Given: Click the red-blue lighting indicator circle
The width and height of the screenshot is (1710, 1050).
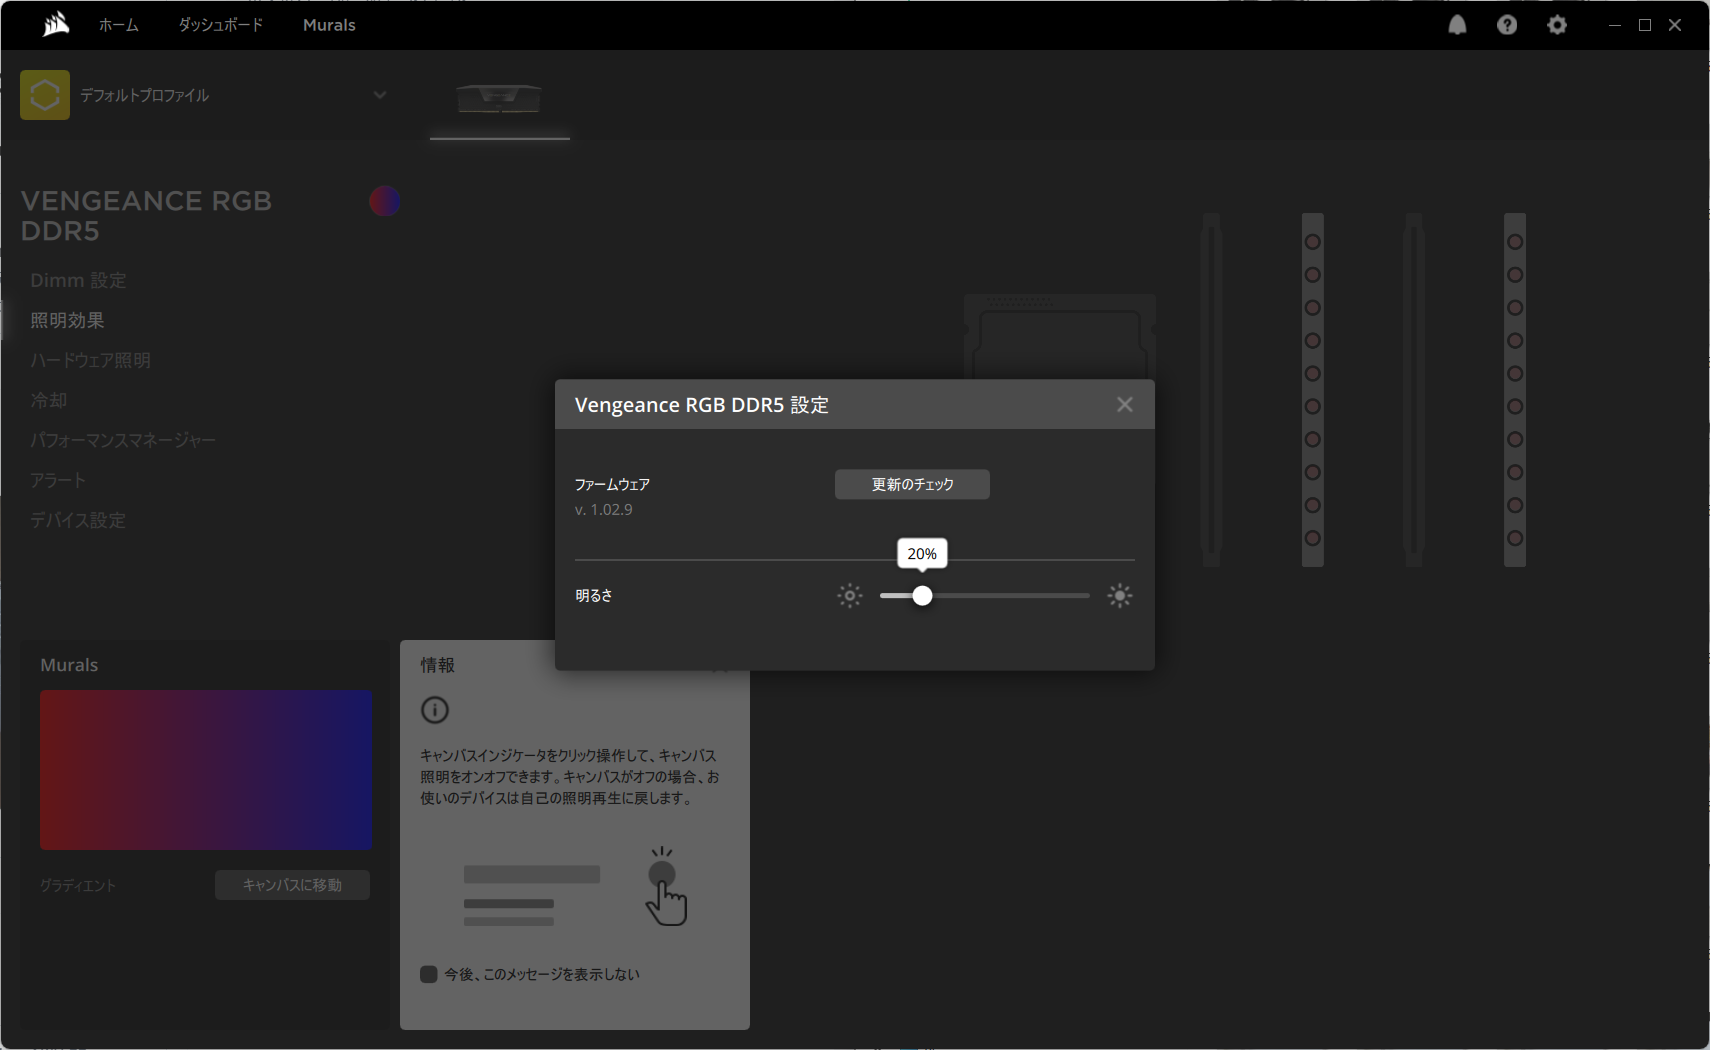Looking at the screenshot, I should tap(385, 201).
